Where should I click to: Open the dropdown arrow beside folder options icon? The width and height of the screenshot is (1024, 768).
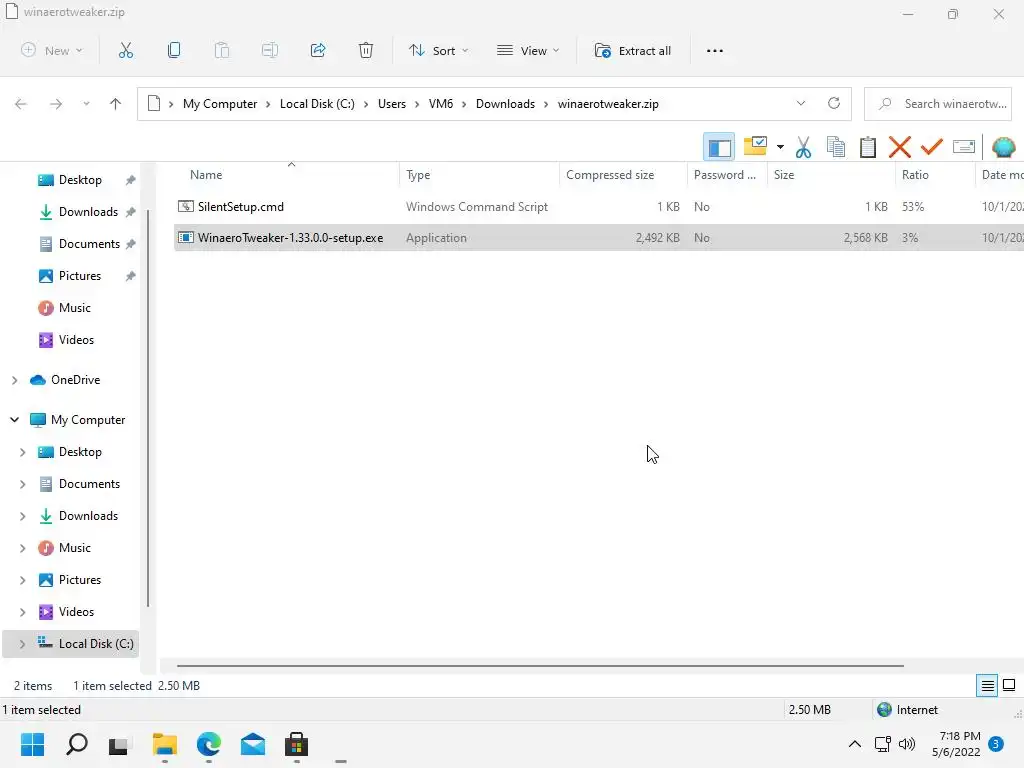coord(780,147)
